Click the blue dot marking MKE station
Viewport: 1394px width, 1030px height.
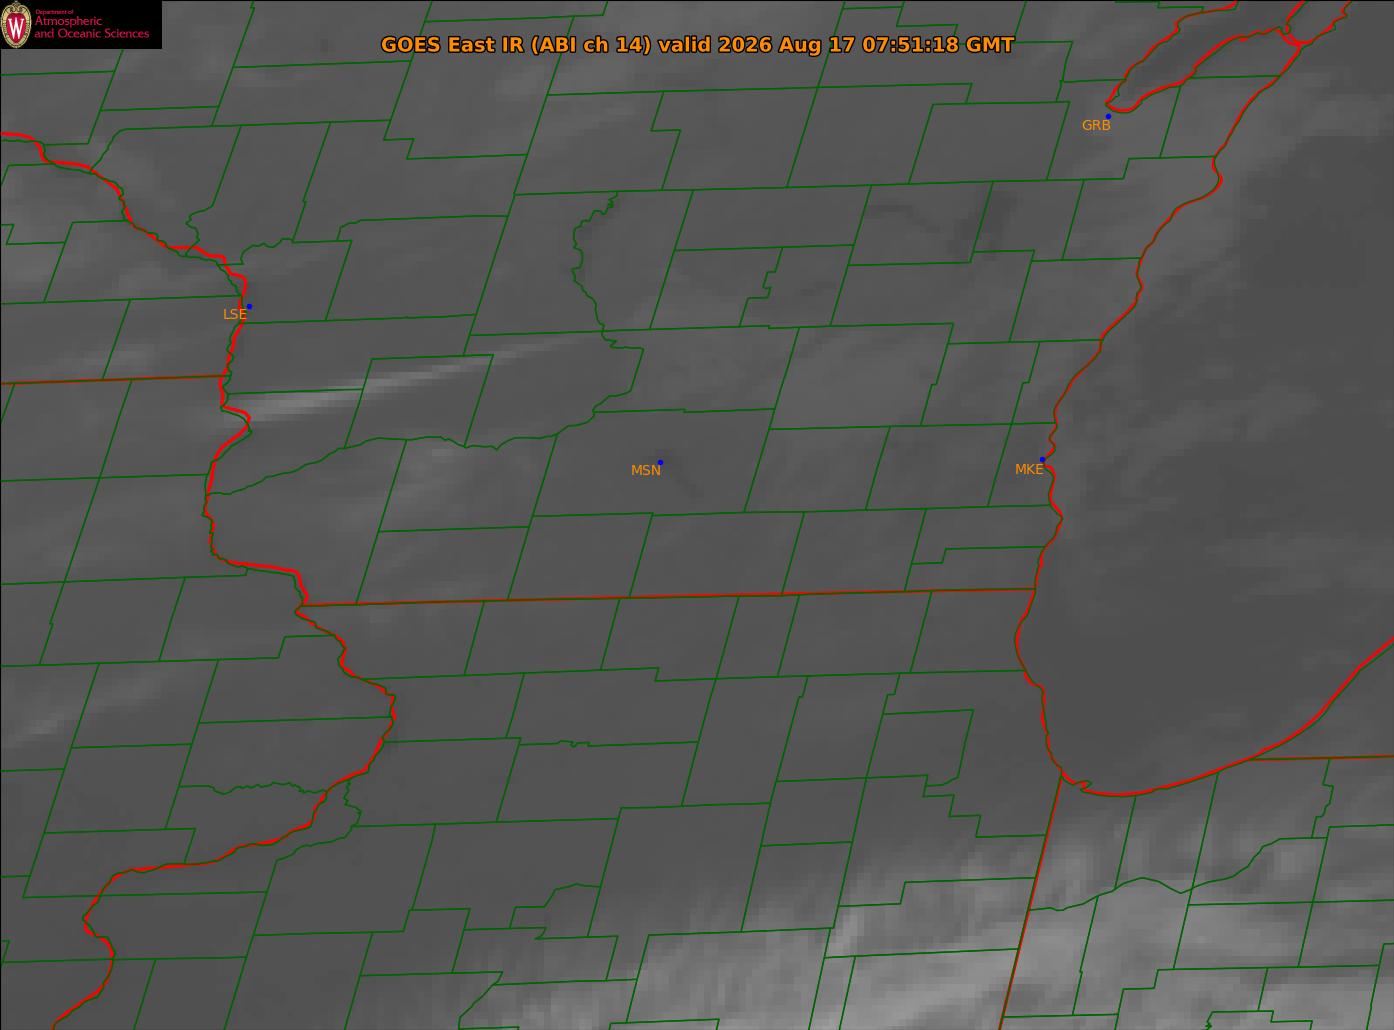tap(1042, 459)
